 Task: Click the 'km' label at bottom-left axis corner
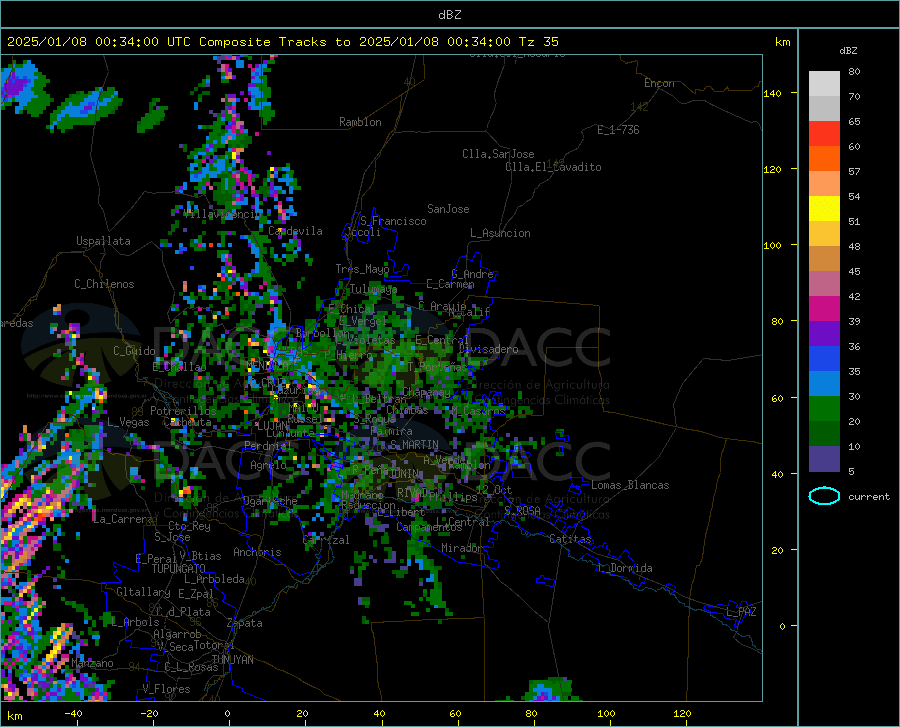[x=14, y=716]
